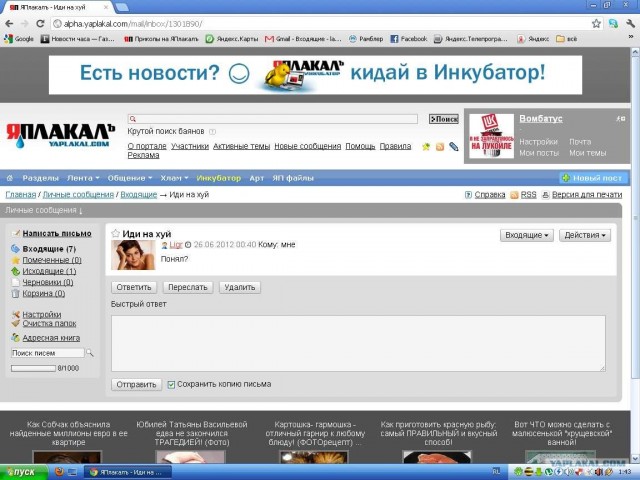The height and width of the screenshot is (480, 640).
Task: Click the Отправить button
Action: (136, 384)
